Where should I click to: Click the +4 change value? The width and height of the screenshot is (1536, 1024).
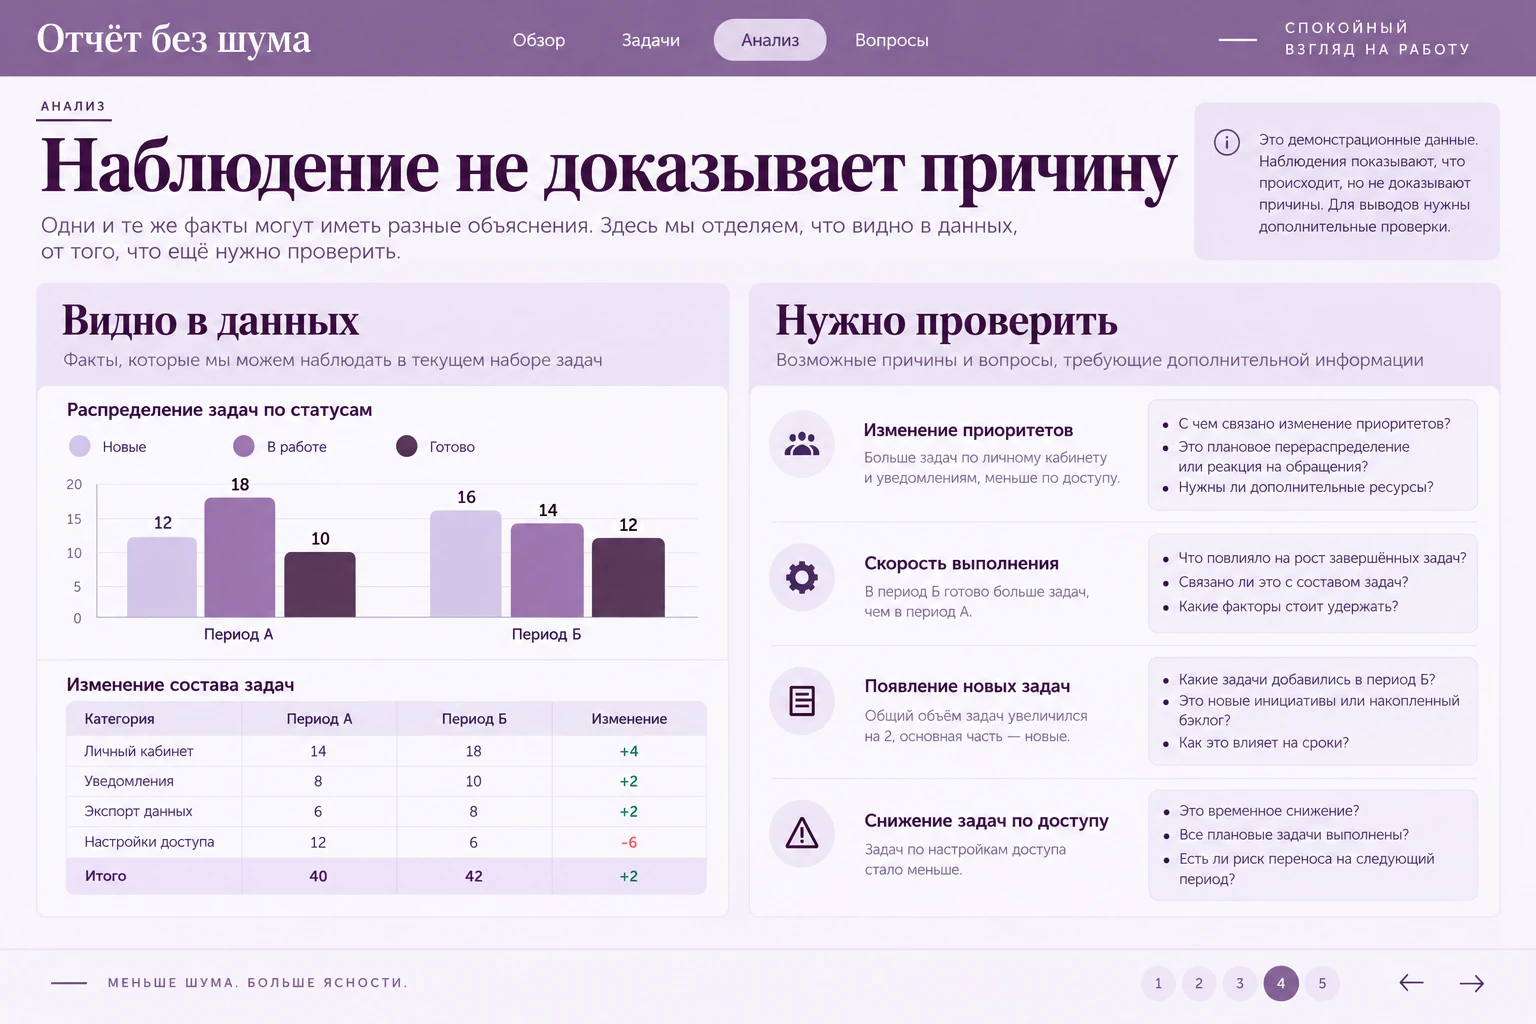coord(629,751)
